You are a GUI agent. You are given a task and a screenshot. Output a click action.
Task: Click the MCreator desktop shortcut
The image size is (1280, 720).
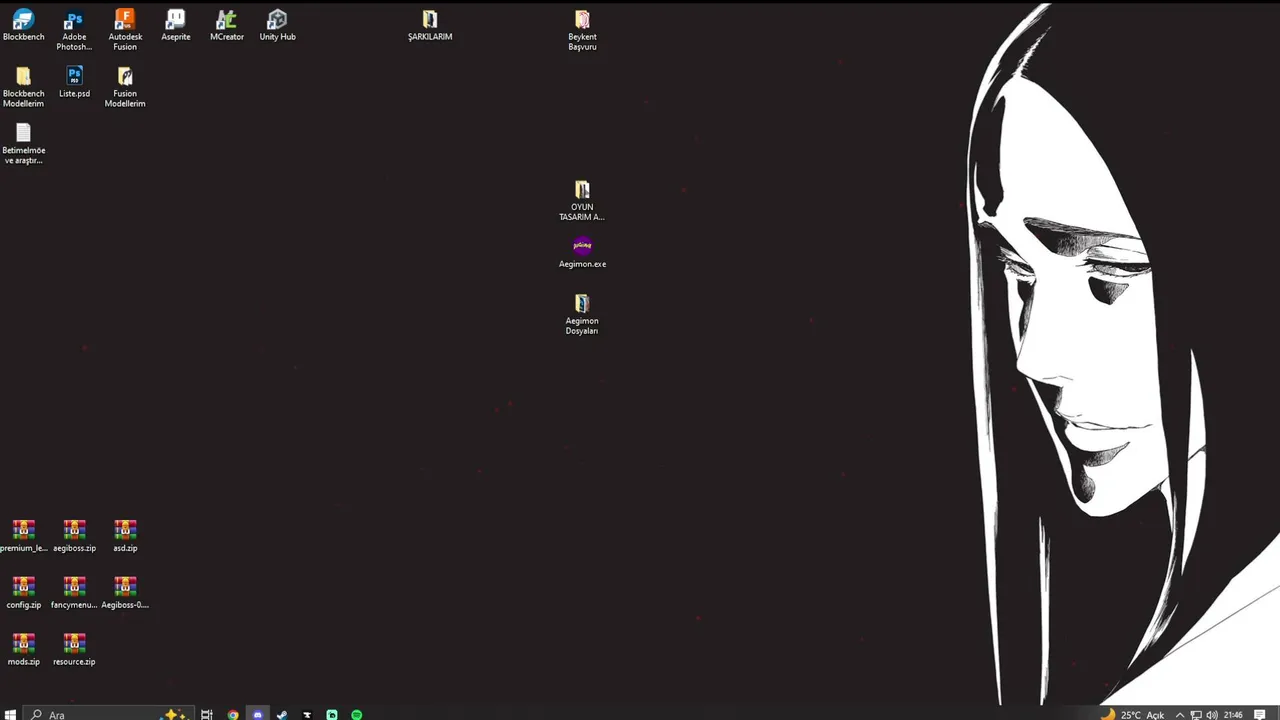[227, 26]
